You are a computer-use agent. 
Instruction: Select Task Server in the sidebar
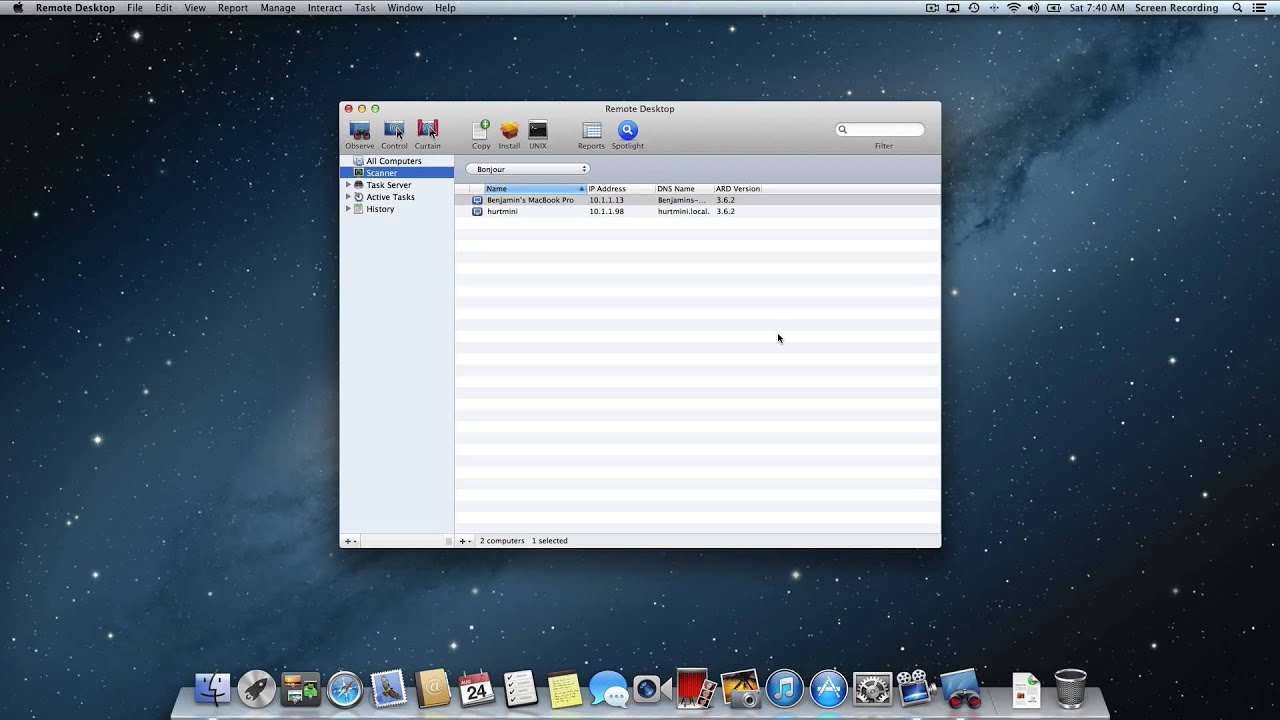pos(397,185)
